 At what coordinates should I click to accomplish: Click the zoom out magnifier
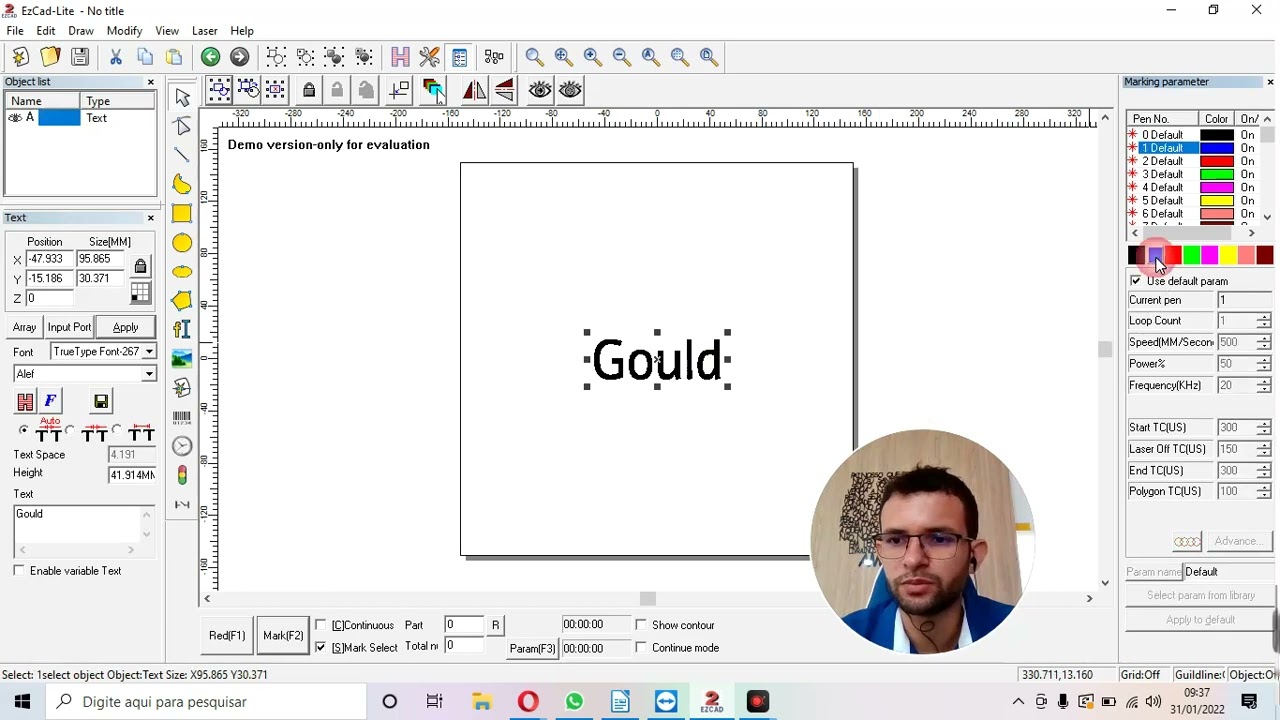coord(621,57)
